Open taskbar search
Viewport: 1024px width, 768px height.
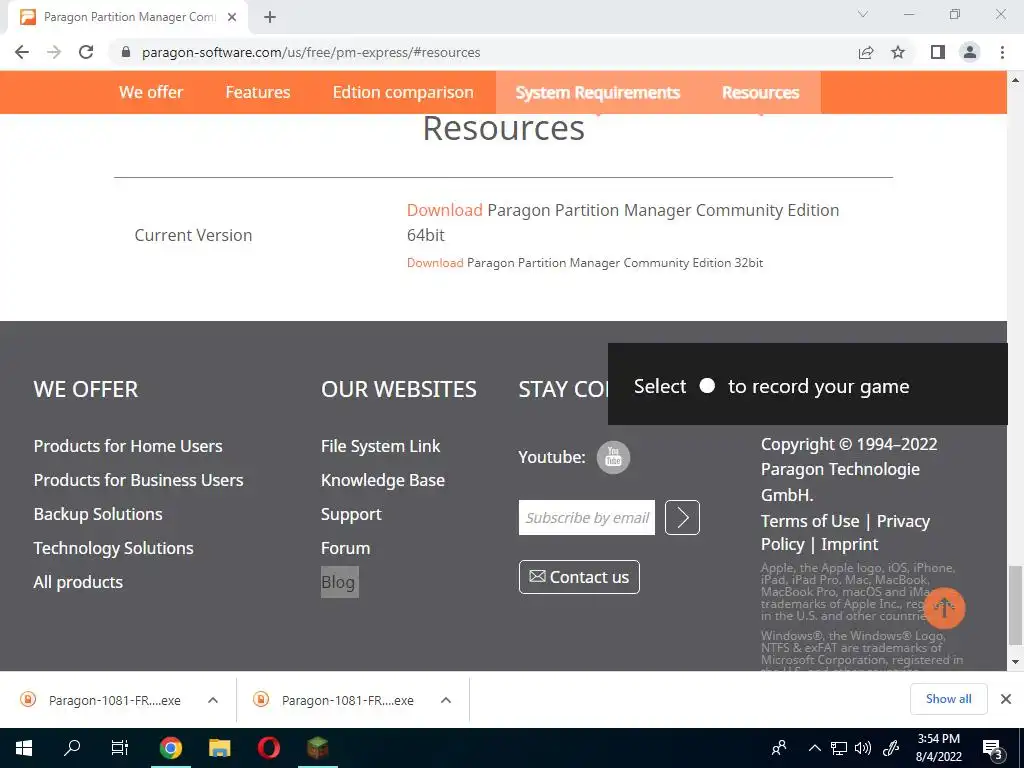[x=72, y=748]
